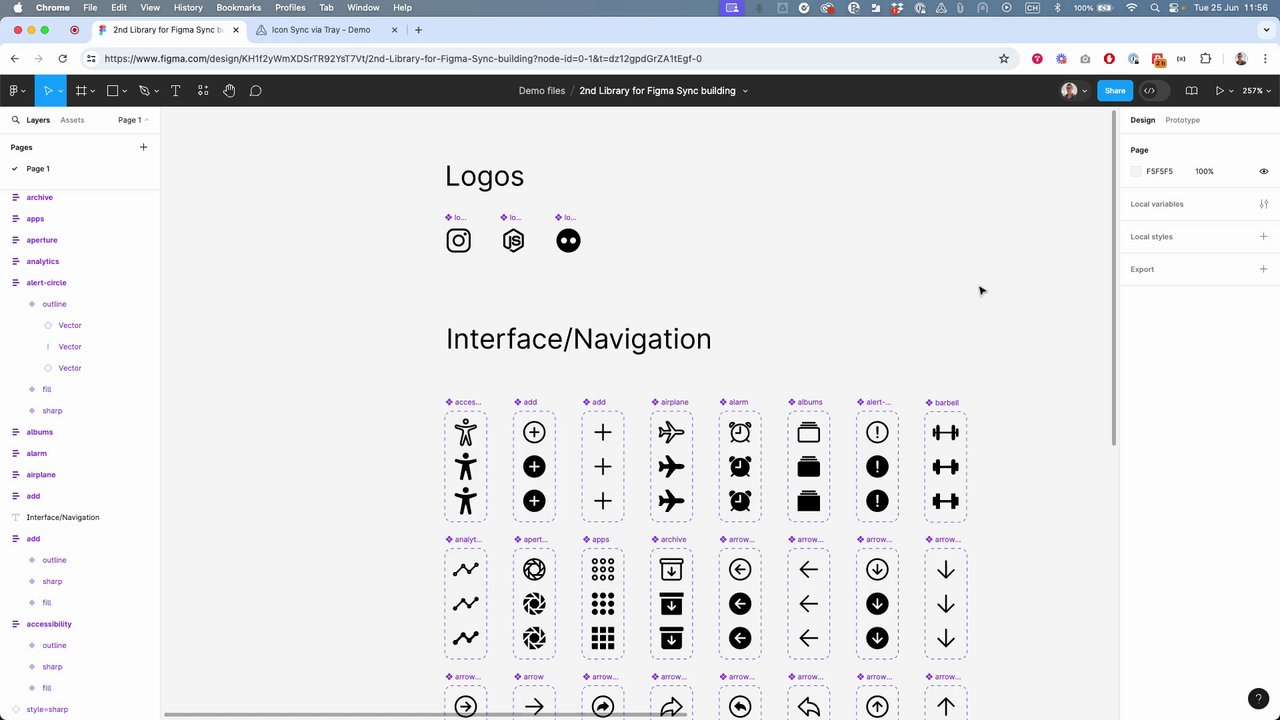
Task: Click the Figma user avatar
Action: pyautogui.click(x=1069, y=91)
